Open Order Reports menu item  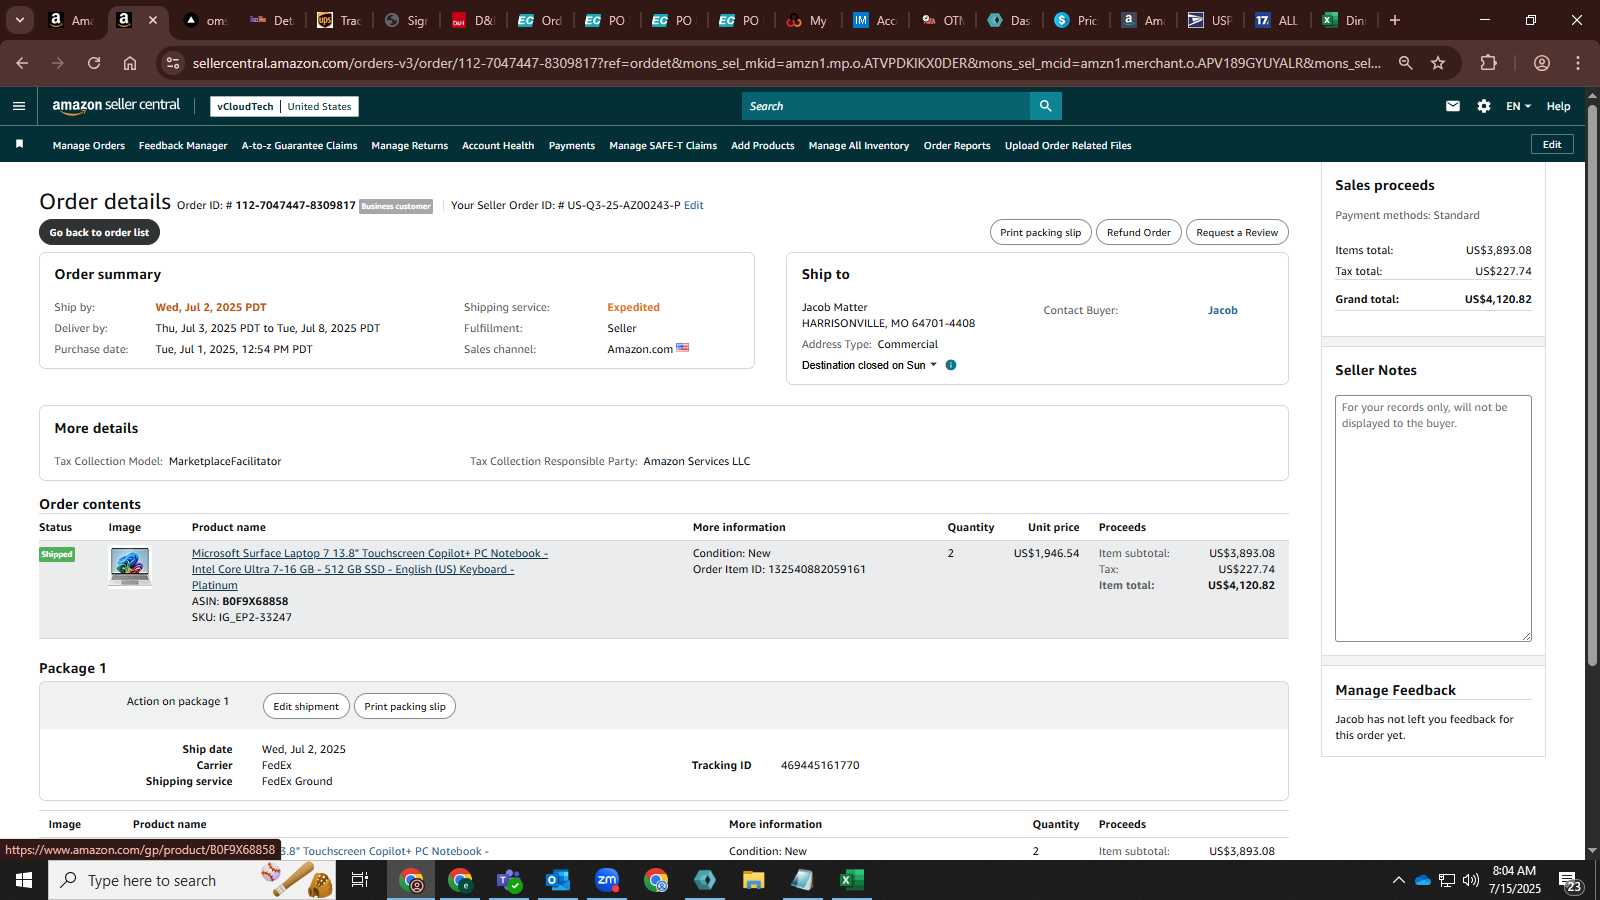coord(957,145)
